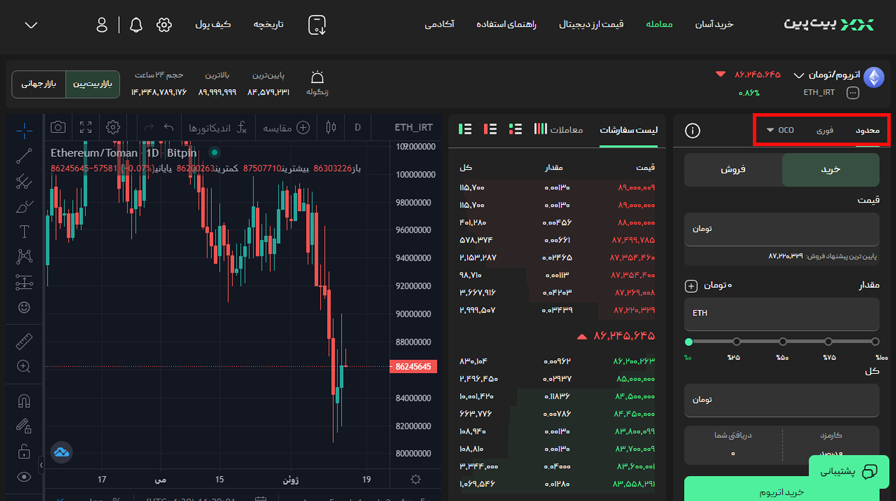Toggle magnet mode on chart
896x501 pixels.
(x=24, y=401)
